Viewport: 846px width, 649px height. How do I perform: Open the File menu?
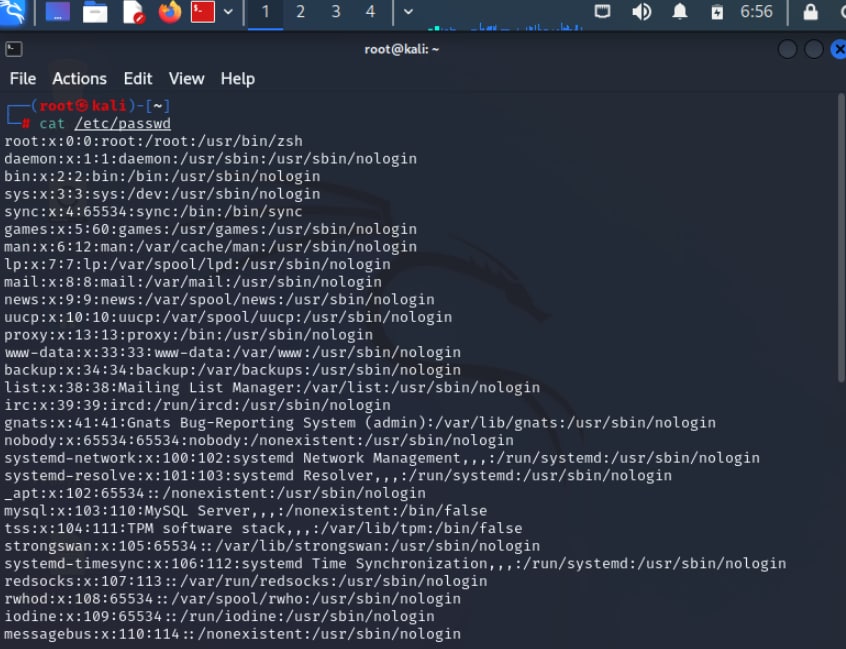23,79
